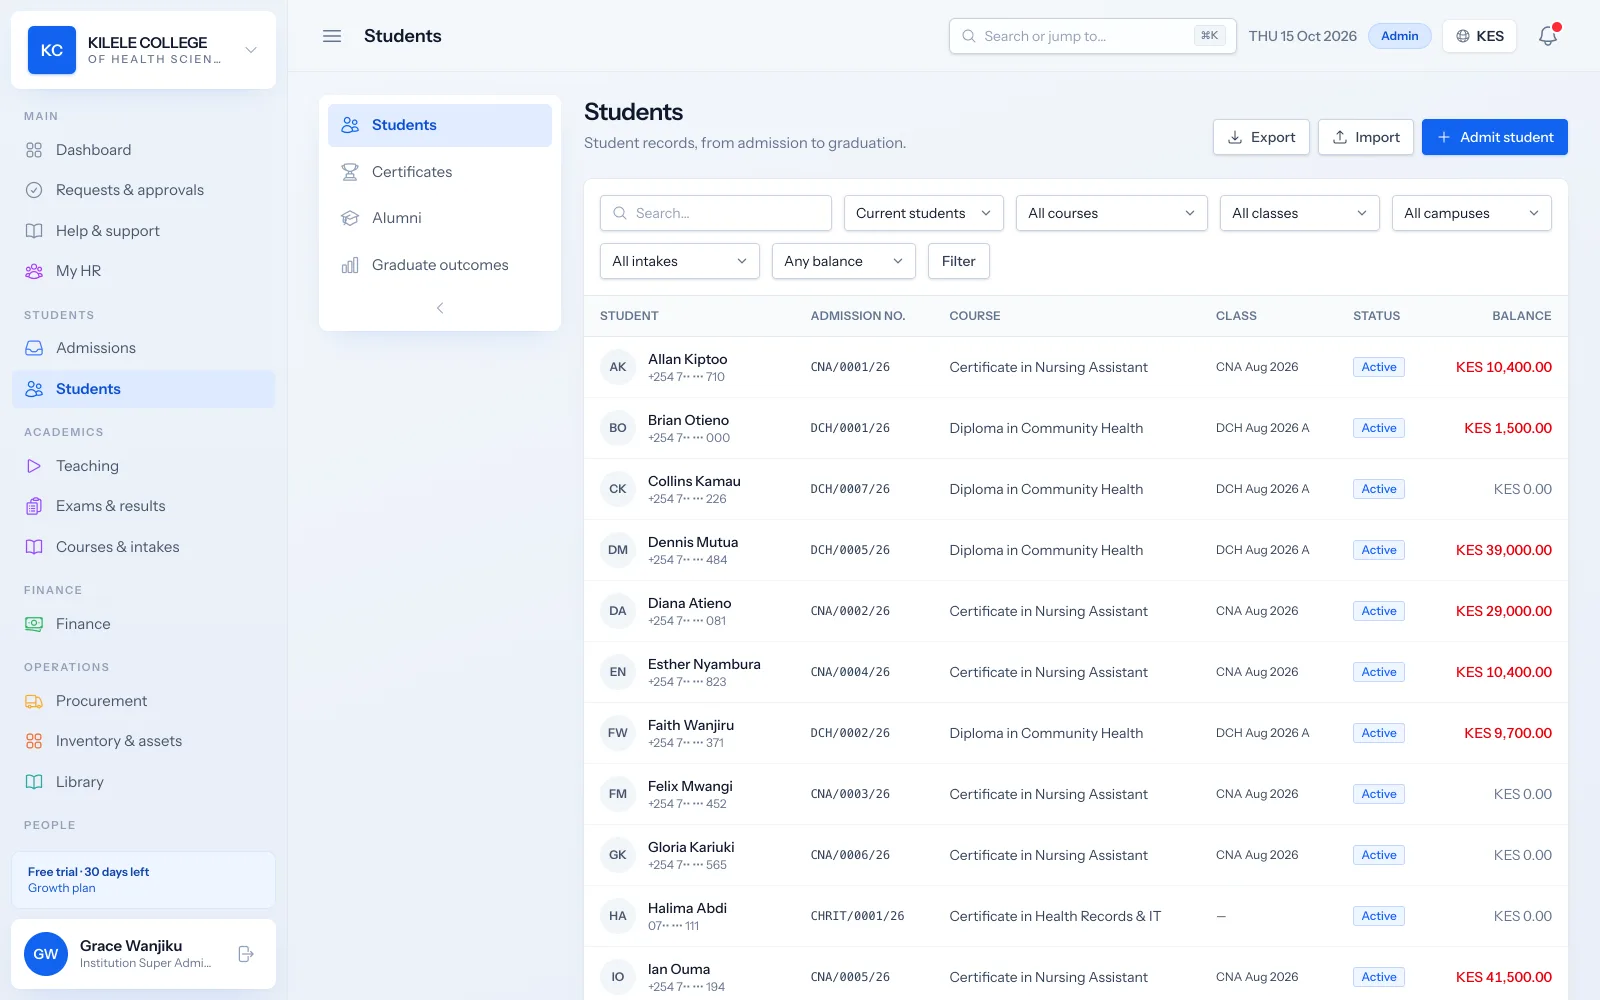Switch to the Certificates submenu item
This screenshot has width=1600, height=1000.
tap(440, 172)
